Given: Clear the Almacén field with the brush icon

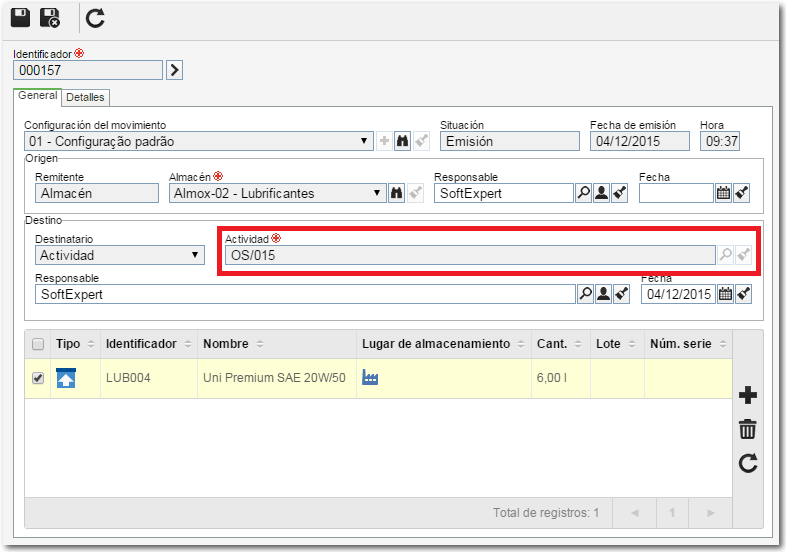Looking at the screenshot, I should coord(416,193).
